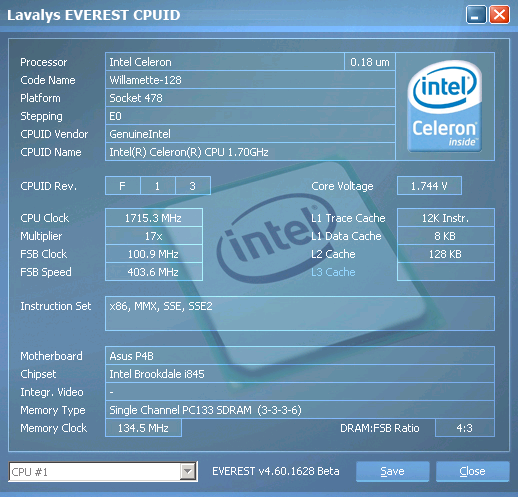Click the 'Memory Clock' label

point(53,428)
